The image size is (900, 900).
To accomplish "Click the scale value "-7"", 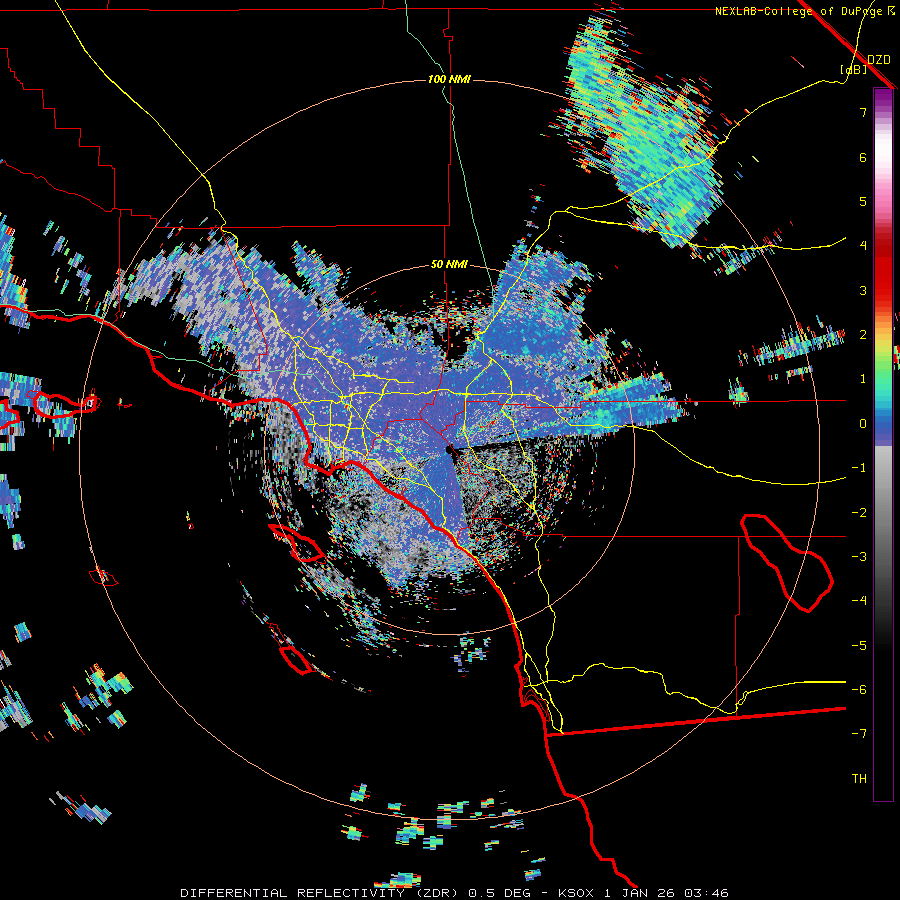I will pyautogui.click(x=859, y=734).
